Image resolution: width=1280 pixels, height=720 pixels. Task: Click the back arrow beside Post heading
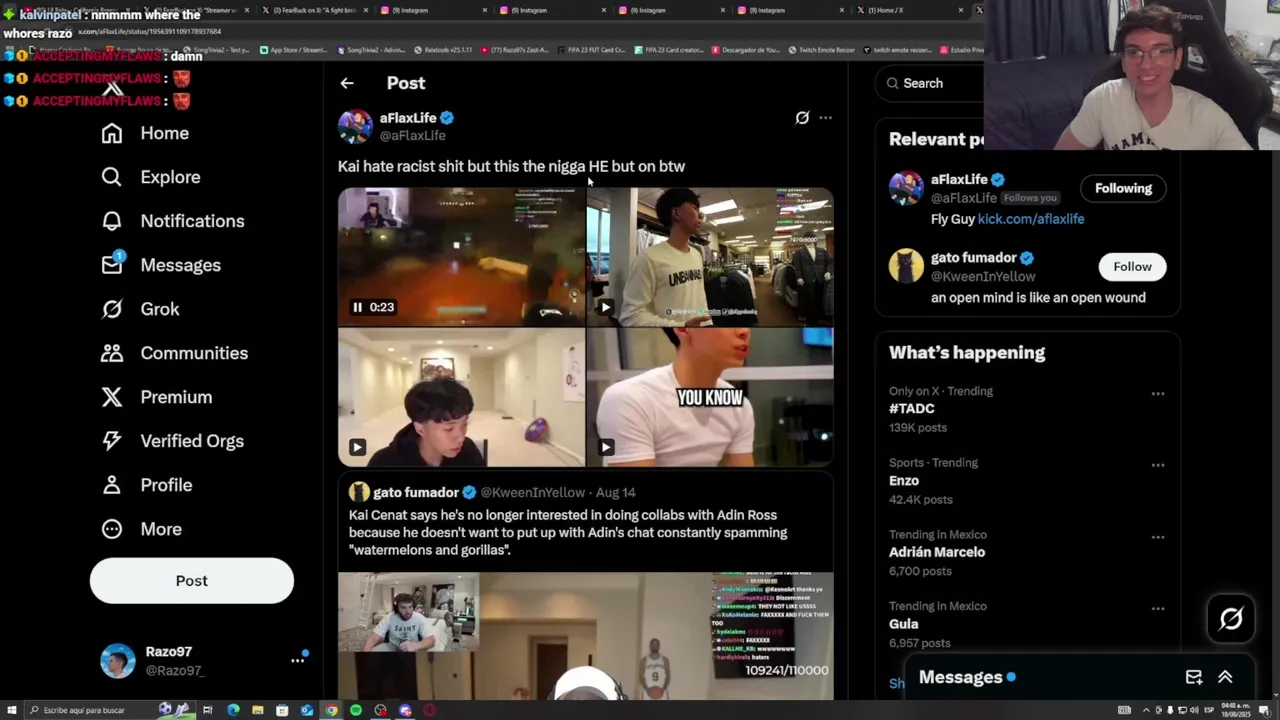coord(346,83)
